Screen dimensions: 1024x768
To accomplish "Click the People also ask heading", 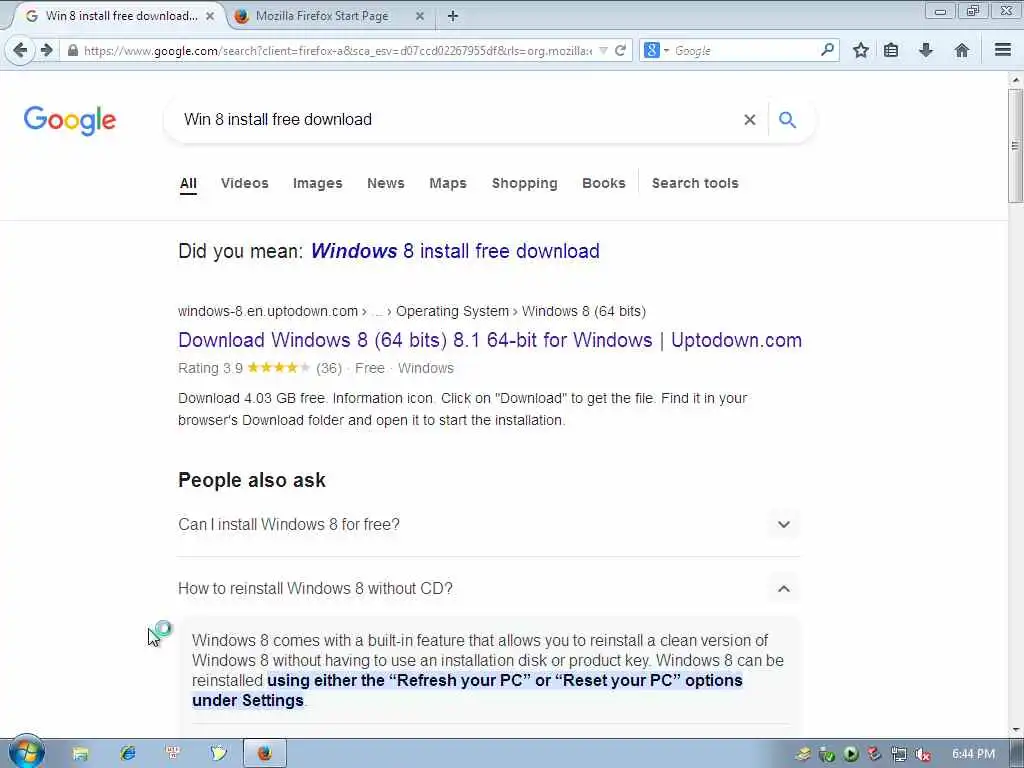I will coord(251,480).
